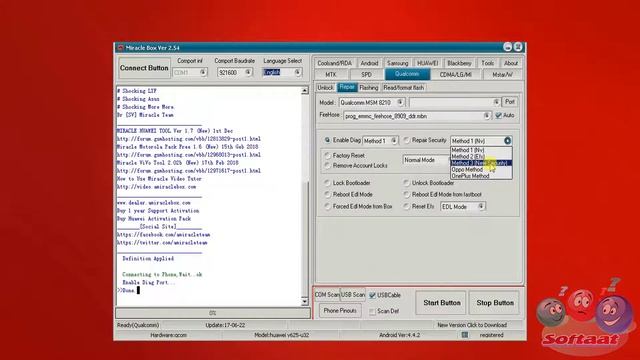Switch to Blackberry tab

click(x=459, y=63)
